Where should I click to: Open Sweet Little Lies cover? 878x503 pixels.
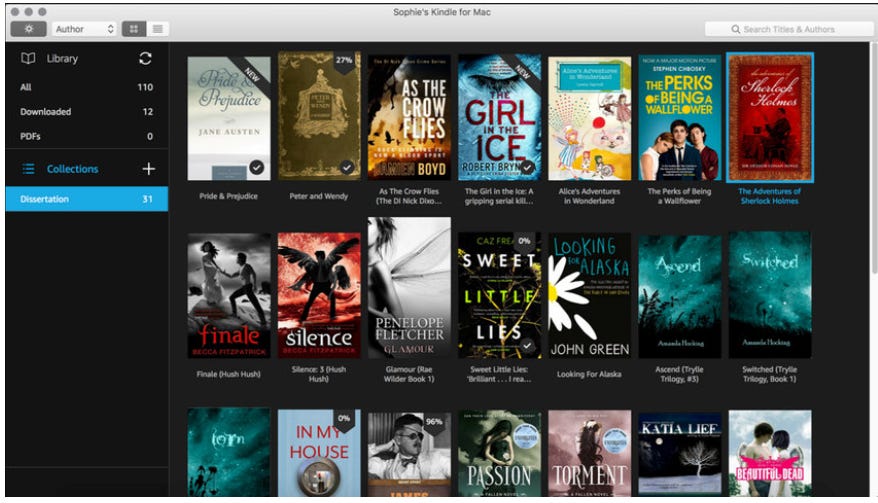pos(499,295)
